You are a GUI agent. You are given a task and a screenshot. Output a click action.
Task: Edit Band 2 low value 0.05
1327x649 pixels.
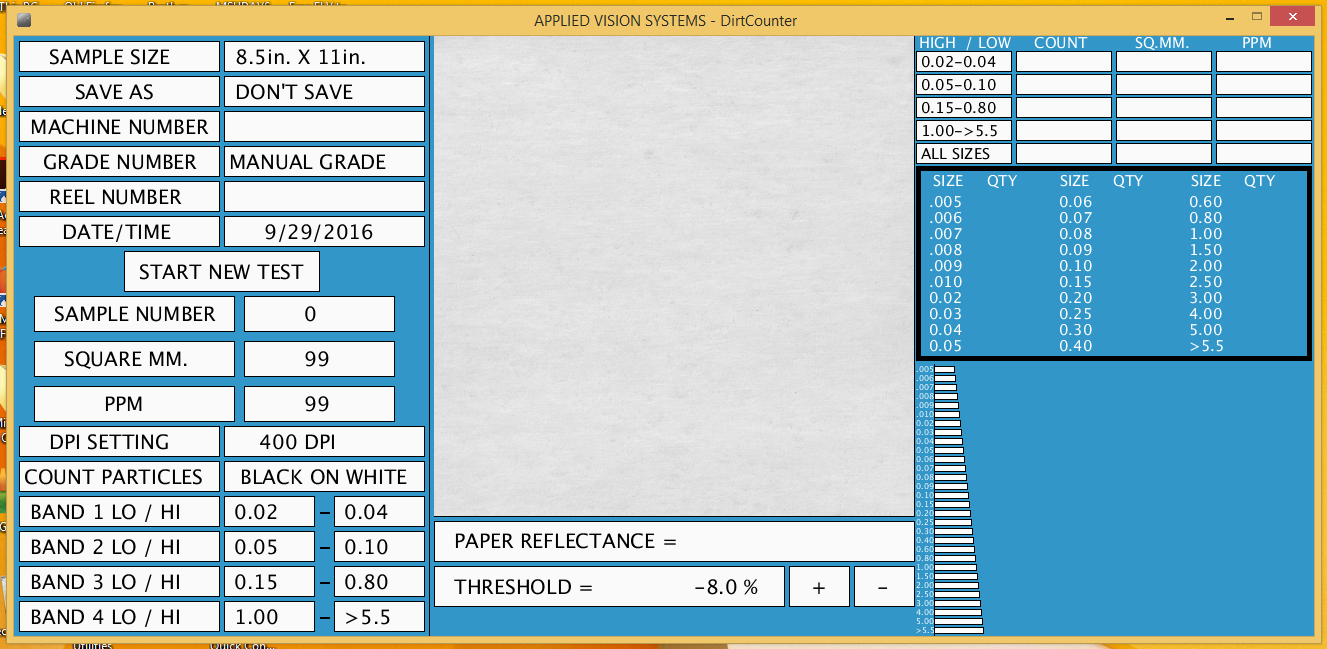(x=269, y=547)
